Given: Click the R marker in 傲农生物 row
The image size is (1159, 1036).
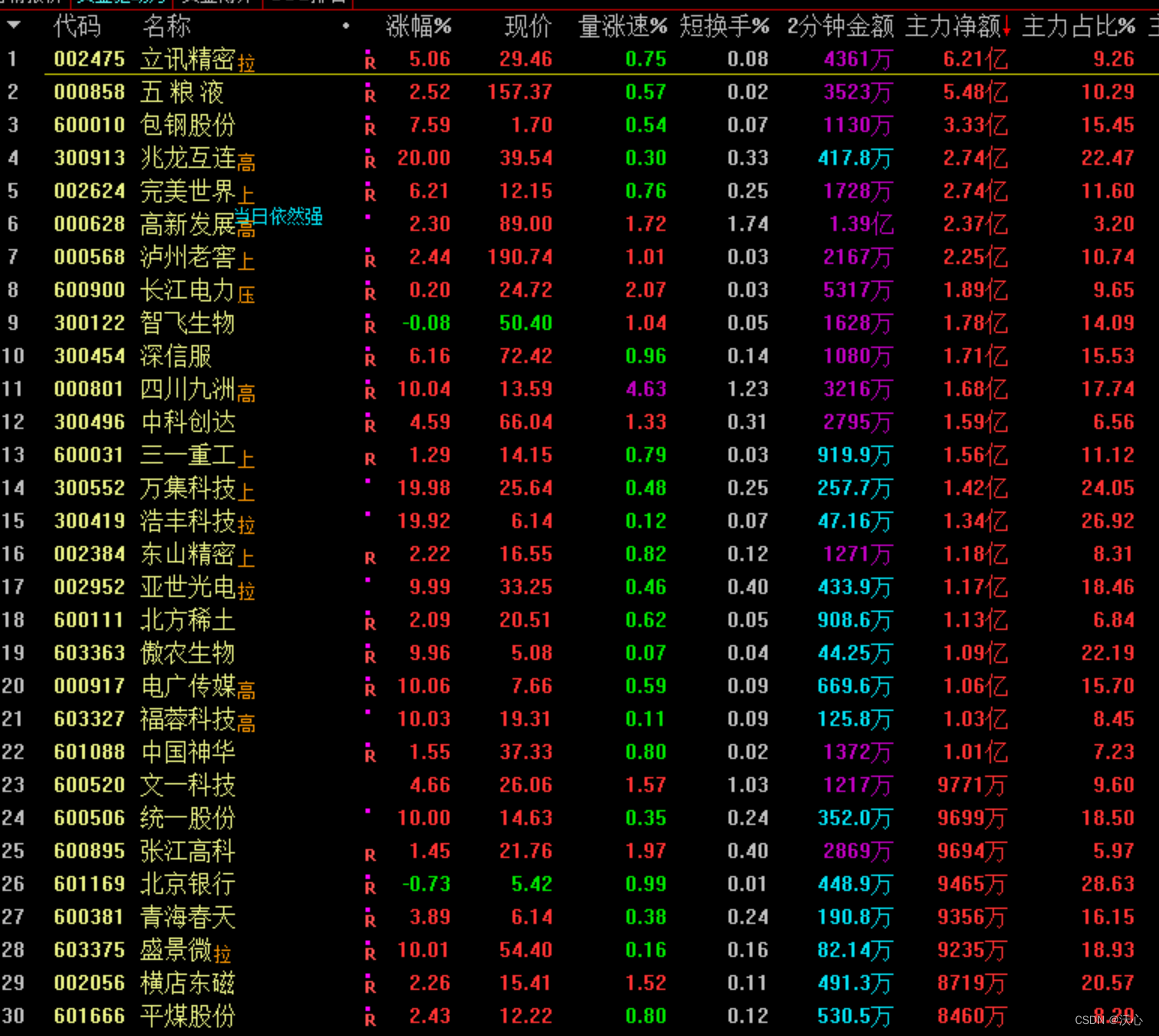Looking at the screenshot, I should pos(370,656).
